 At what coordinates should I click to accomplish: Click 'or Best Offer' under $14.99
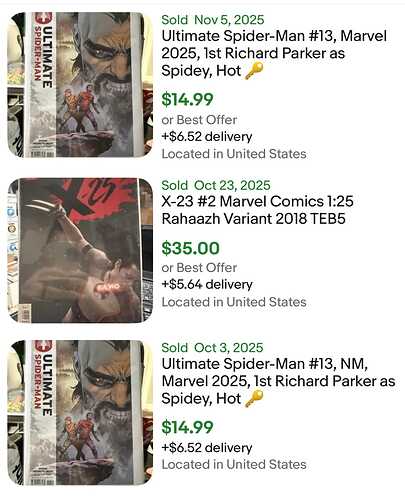pos(199,120)
